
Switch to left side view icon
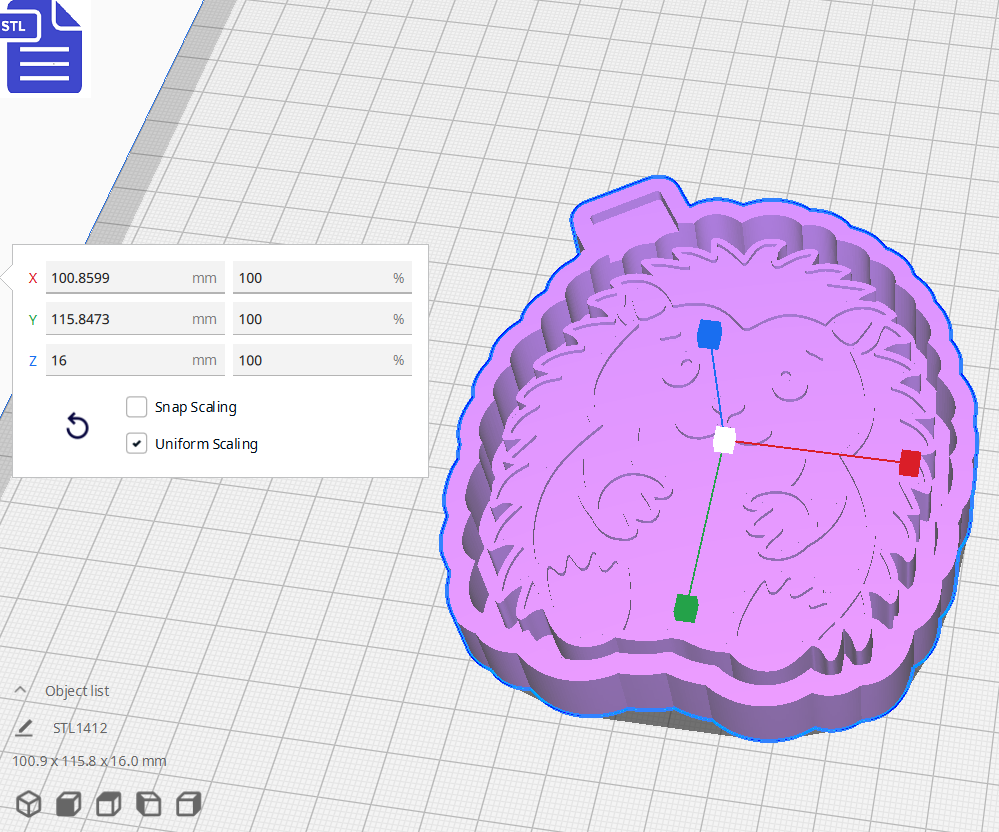(x=148, y=803)
